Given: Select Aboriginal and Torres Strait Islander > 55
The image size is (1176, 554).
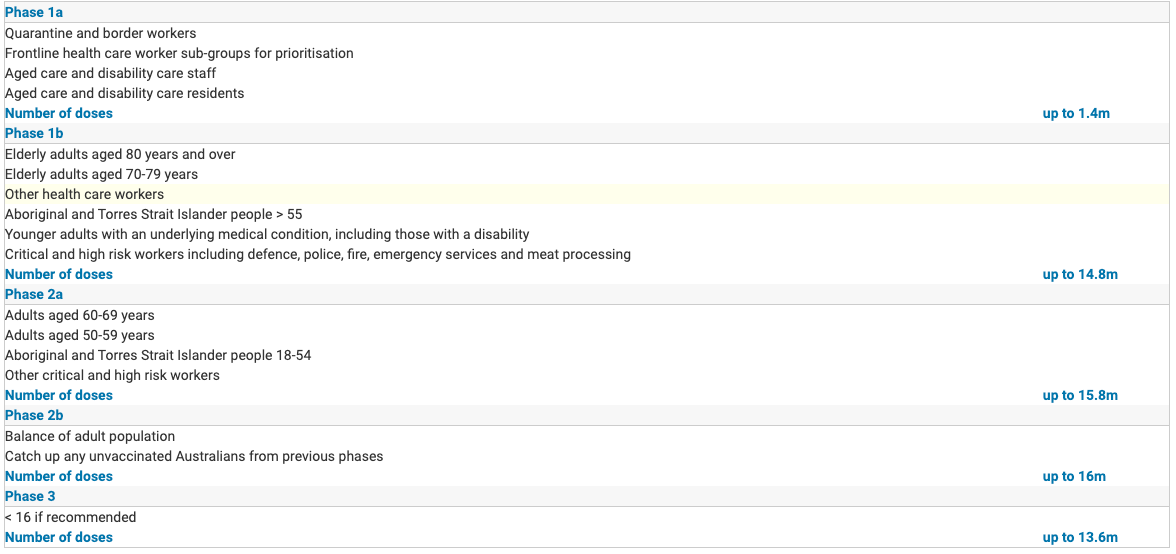Looking at the screenshot, I should click(x=153, y=214).
